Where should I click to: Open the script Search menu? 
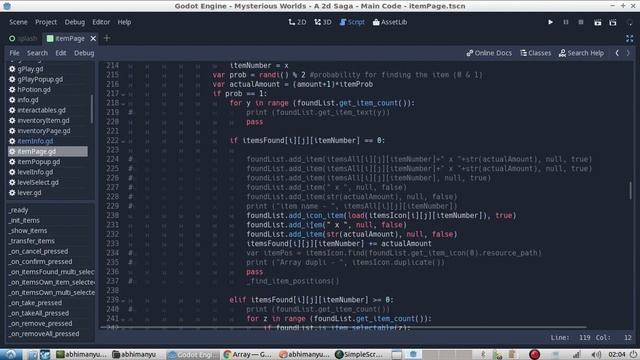pyautogui.click(x=37, y=53)
